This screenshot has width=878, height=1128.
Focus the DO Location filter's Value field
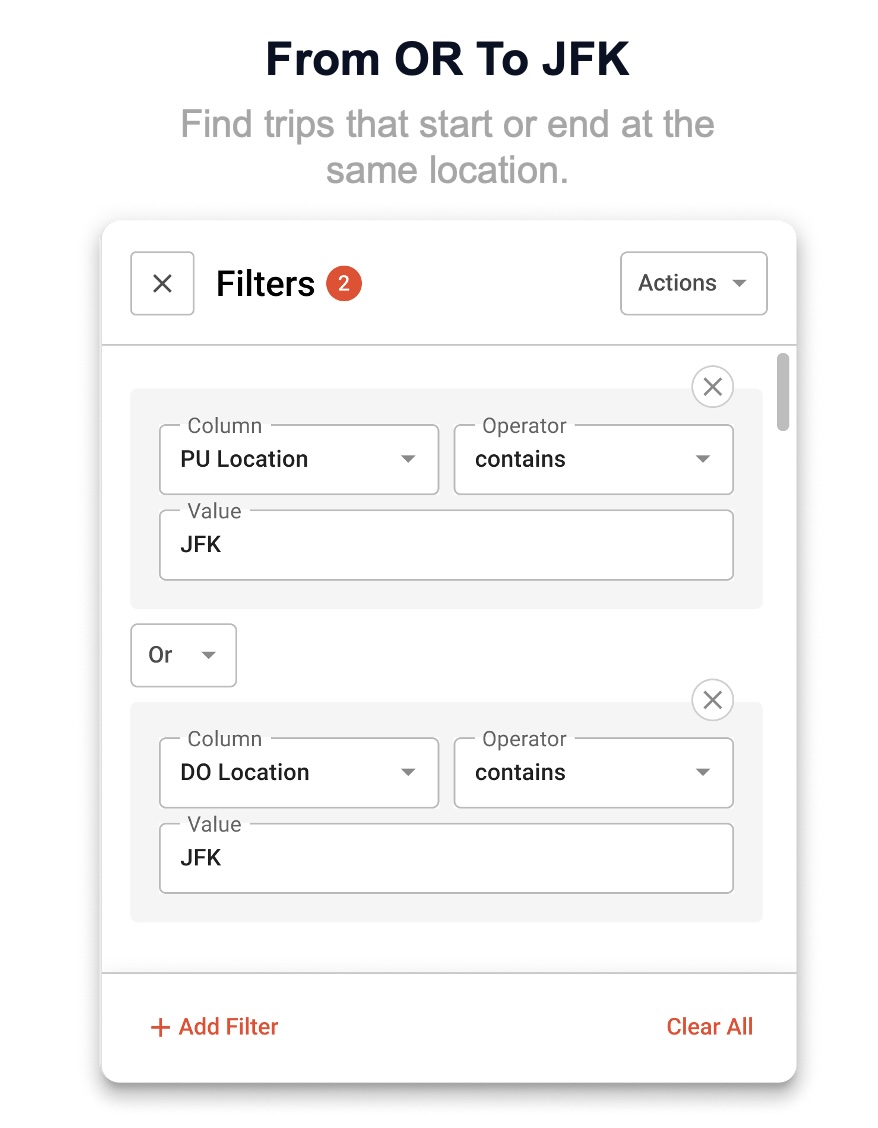click(x=446, y=858)
